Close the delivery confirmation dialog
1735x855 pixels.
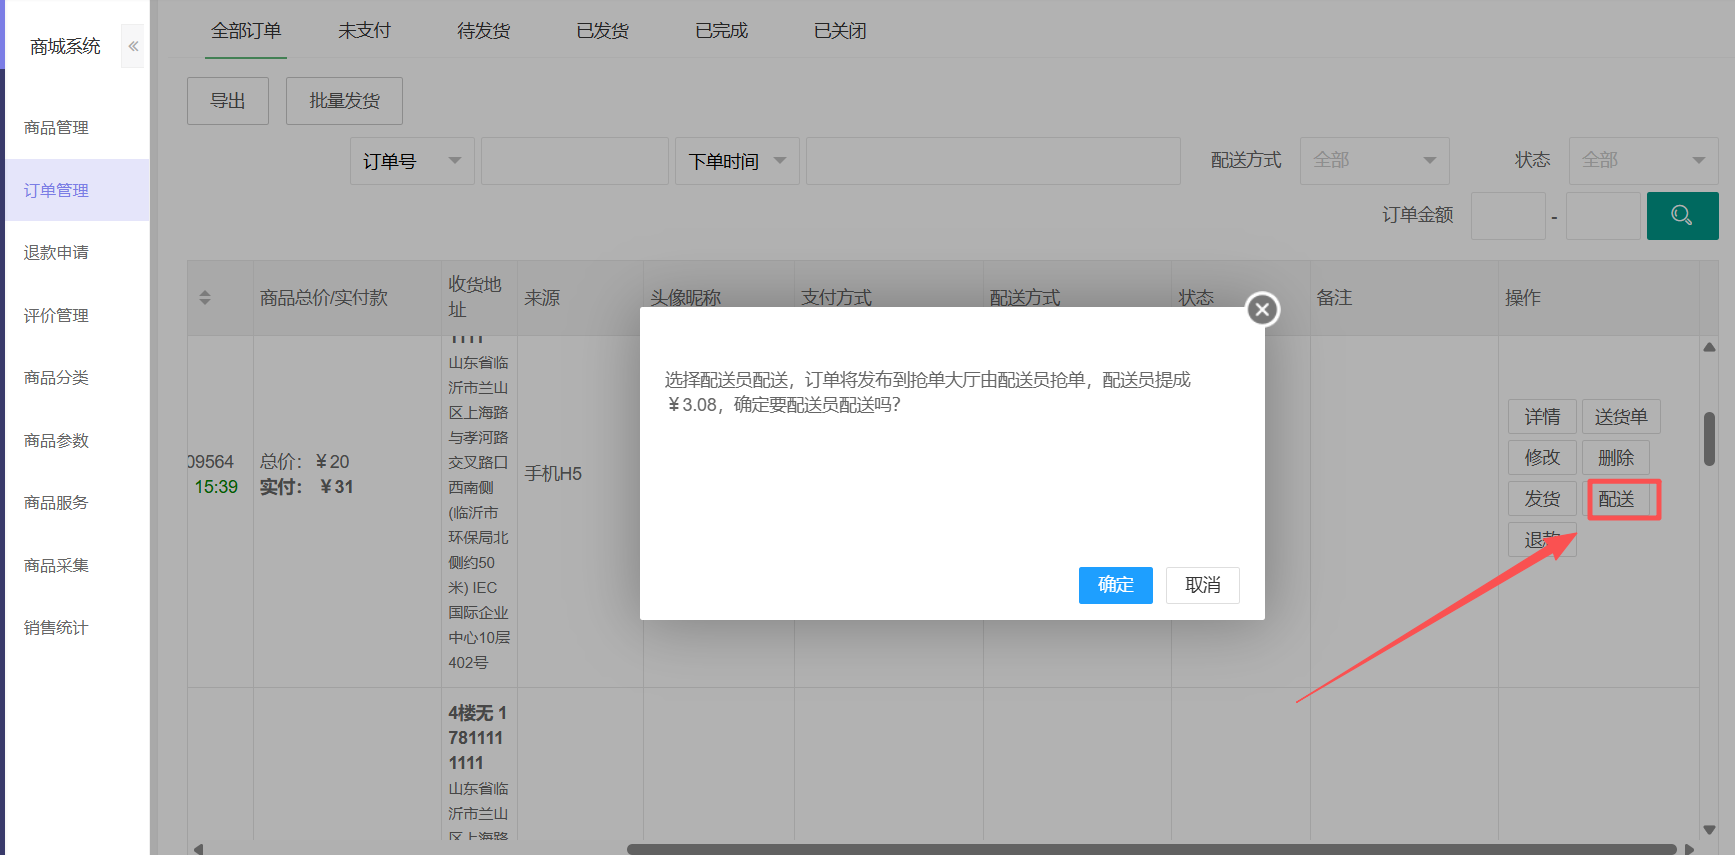[x=1262, y=310]
